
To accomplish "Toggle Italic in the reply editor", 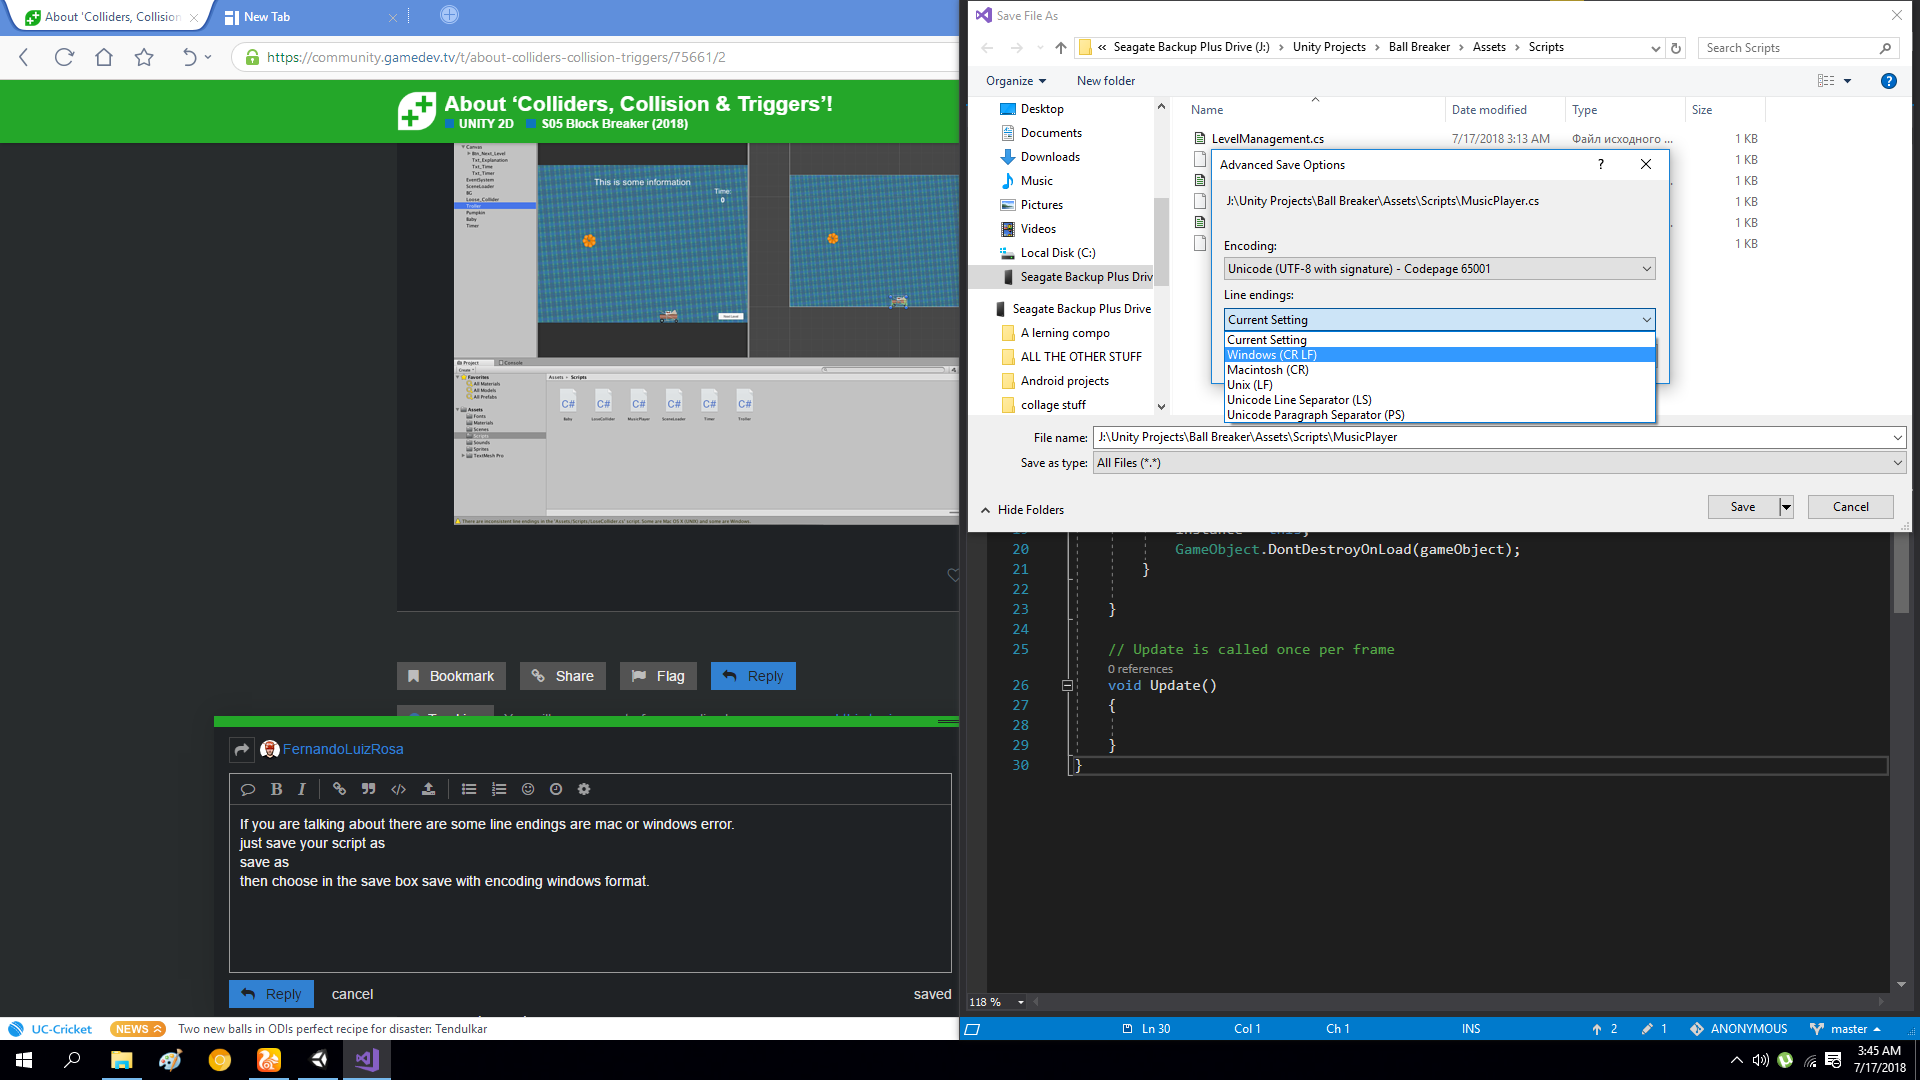I will point(301,789).
